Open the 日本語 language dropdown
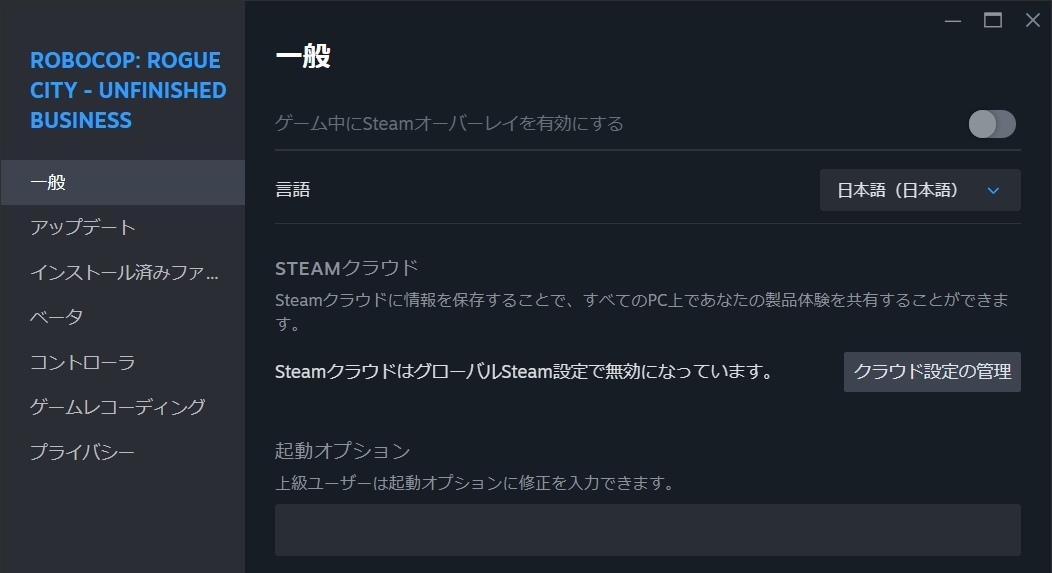 920,190
